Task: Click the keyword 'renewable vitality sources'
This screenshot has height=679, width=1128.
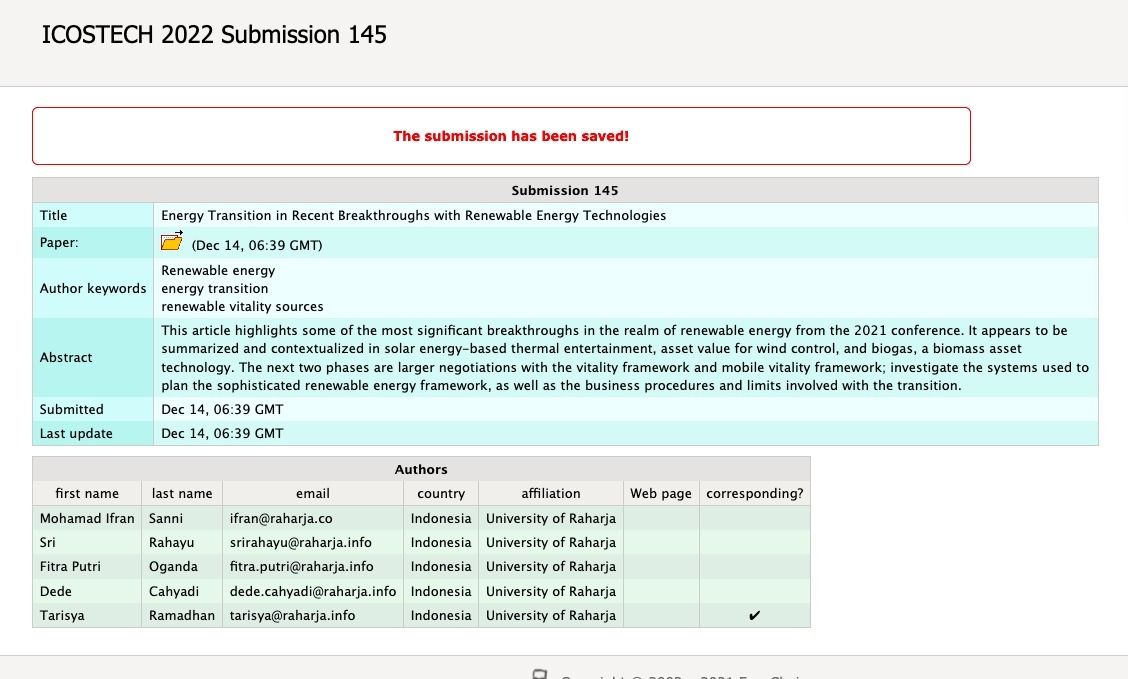Action: (242, 306)
